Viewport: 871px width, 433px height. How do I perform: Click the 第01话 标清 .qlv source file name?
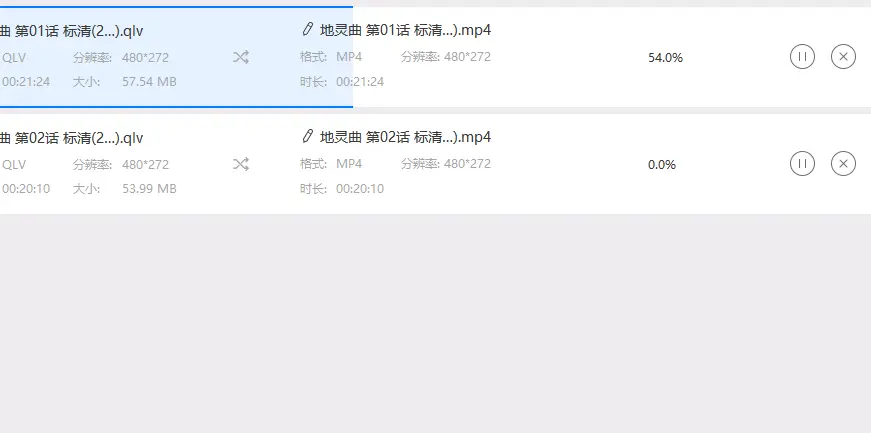pyautogui.click(x=72, y=31)
